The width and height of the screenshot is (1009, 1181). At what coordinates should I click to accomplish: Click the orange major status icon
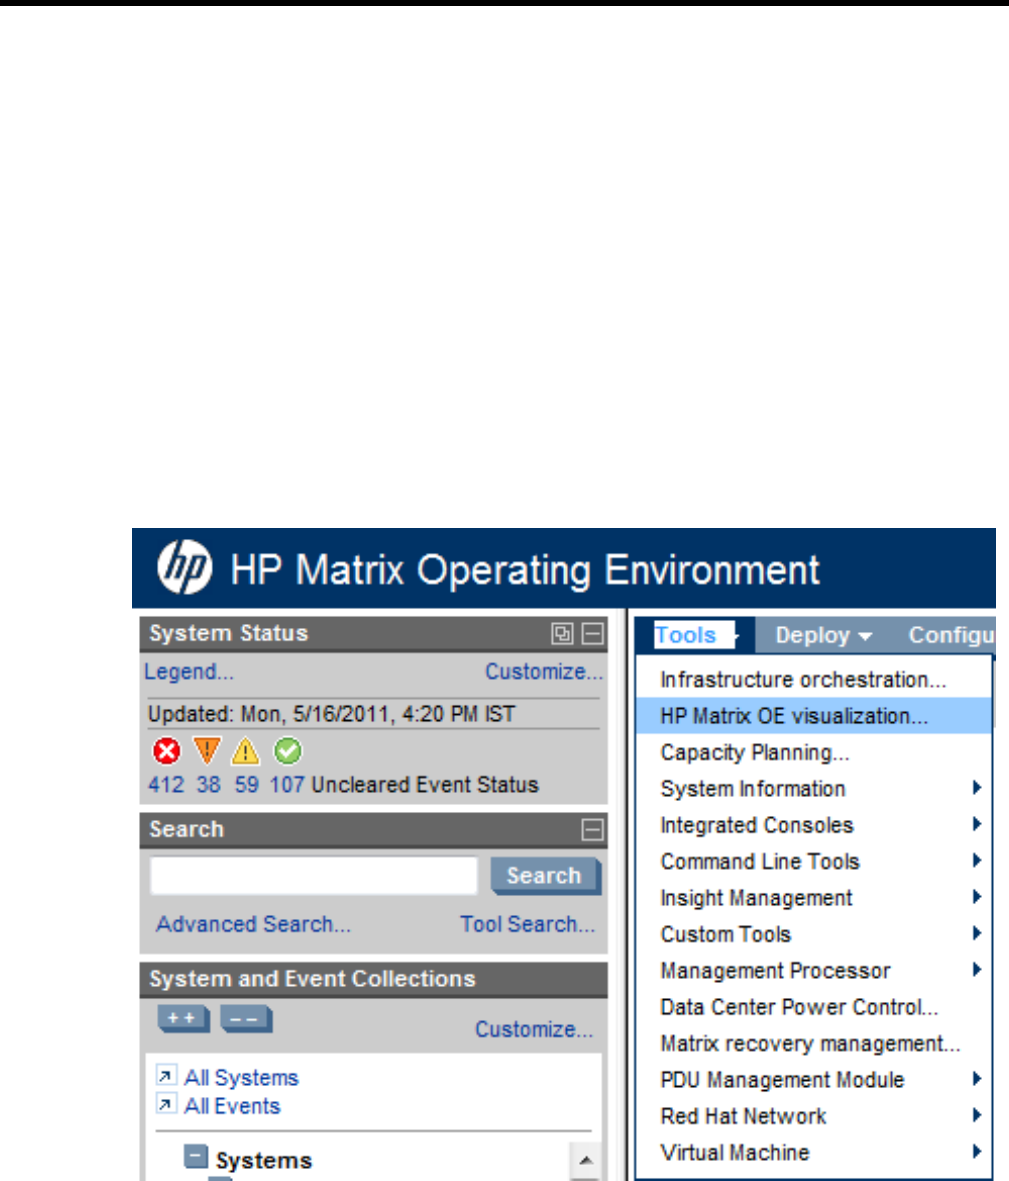point(206,751)
